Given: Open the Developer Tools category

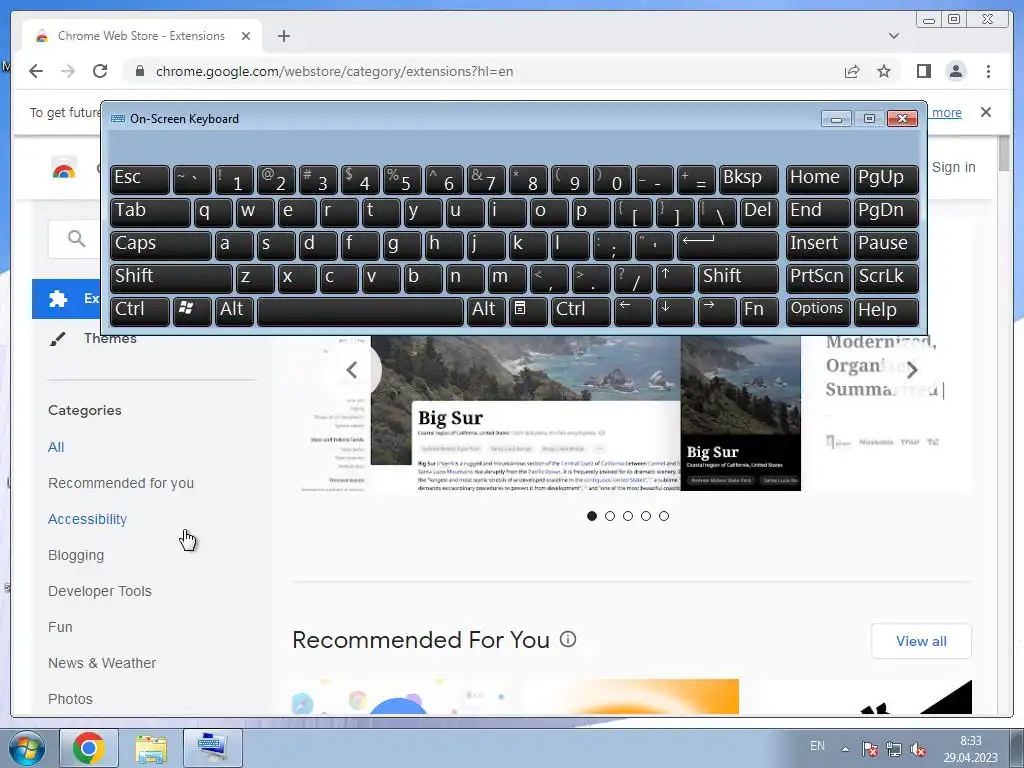Looking at the screenshot, I should click(100, 591).
